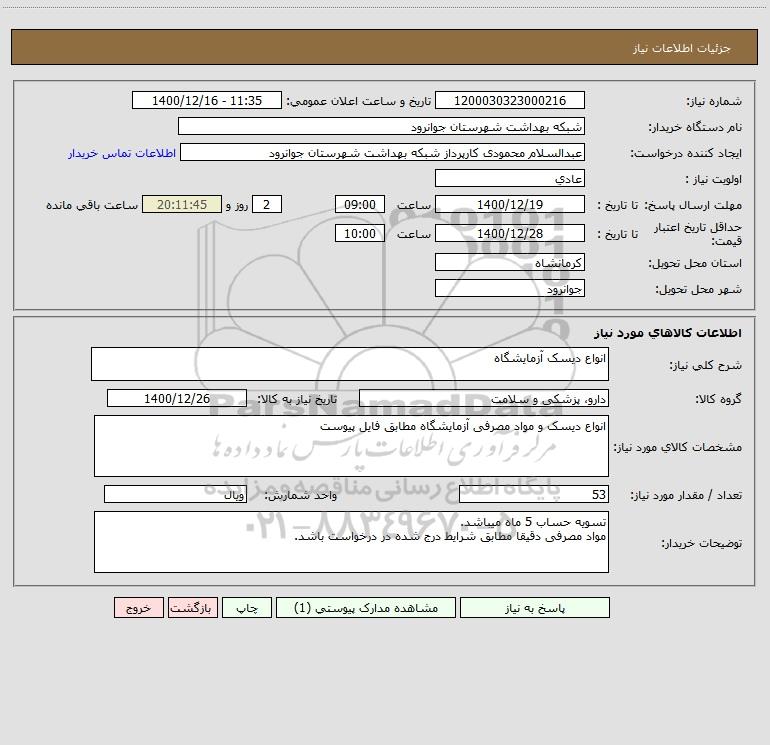Click the 'شهر محل تحویل:' label
This screenshot has width=770, height=745.
[699, 290]
